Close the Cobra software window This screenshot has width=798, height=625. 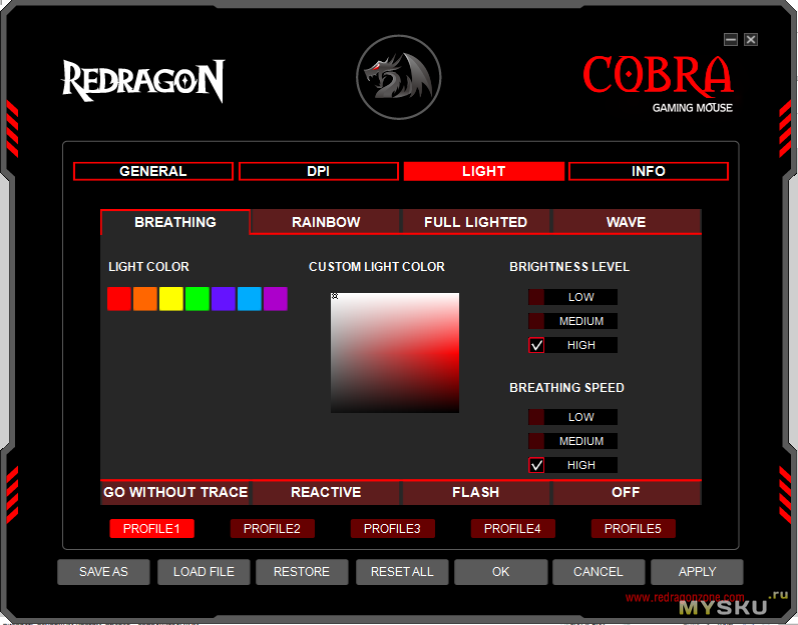751,39
